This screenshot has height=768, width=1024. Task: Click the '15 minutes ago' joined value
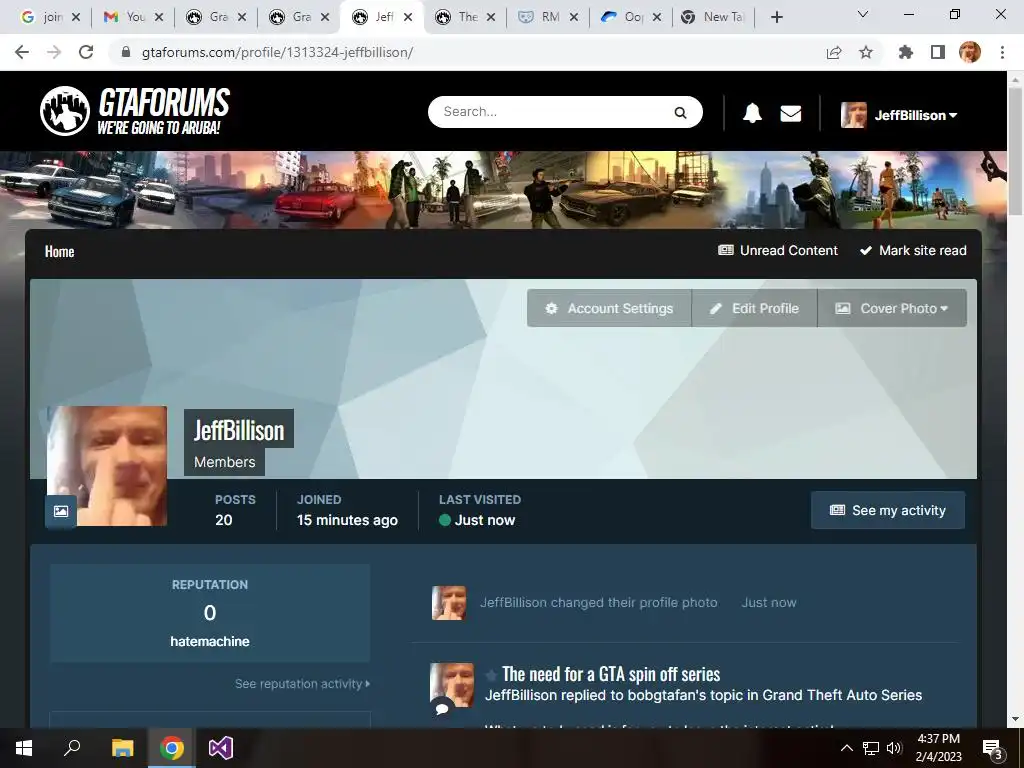point(347,520)
